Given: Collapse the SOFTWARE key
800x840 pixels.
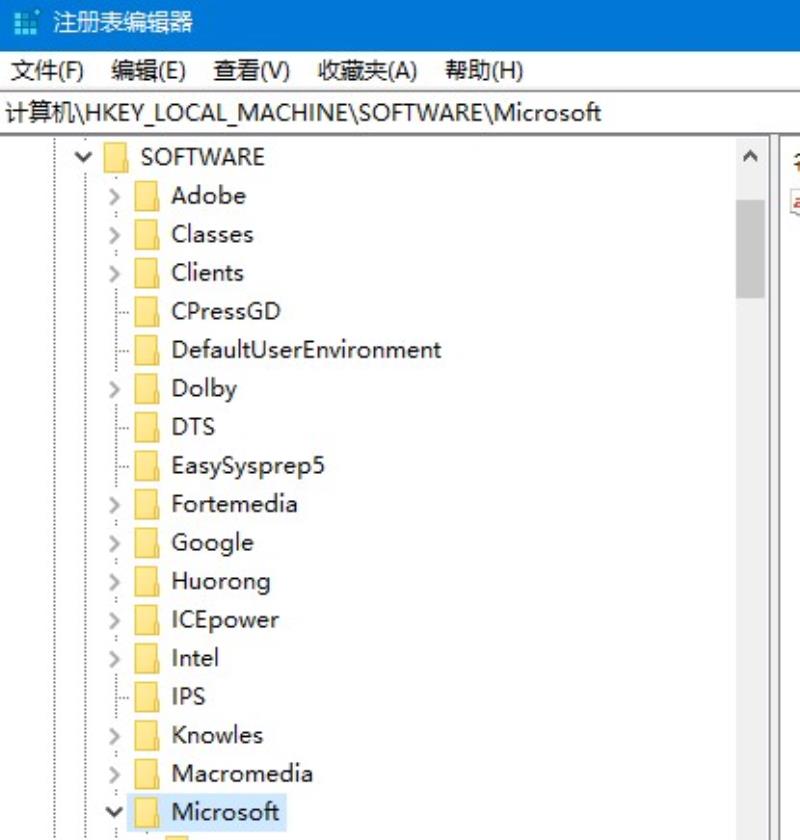Looking at the screenshot, I should pyautogui.click(x=84, y=158).
